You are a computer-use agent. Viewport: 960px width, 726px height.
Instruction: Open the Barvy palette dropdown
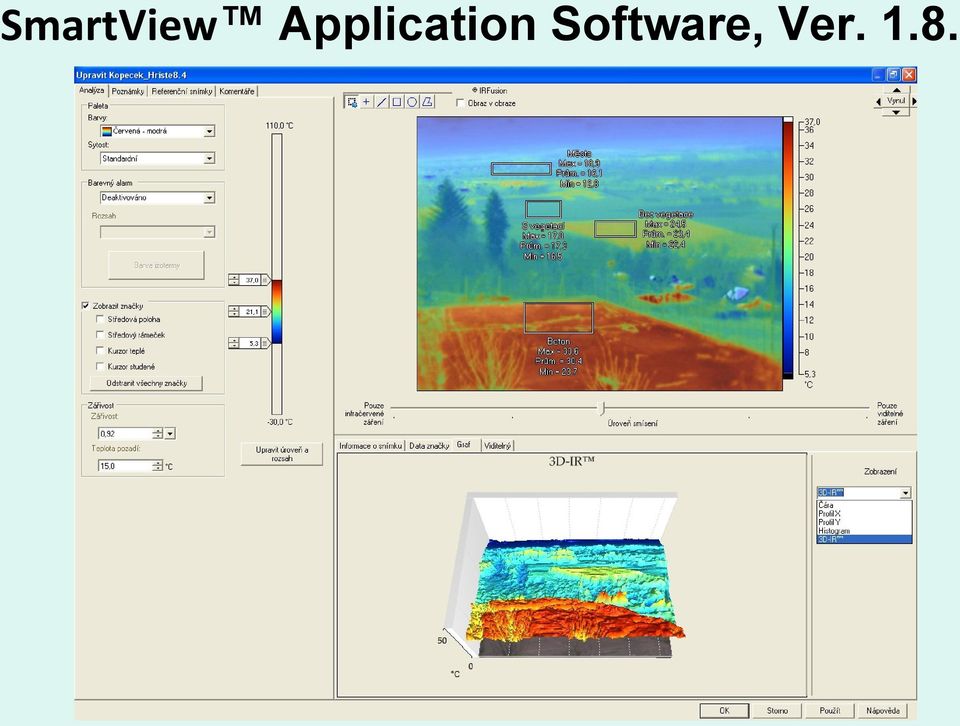pos(209,131)
